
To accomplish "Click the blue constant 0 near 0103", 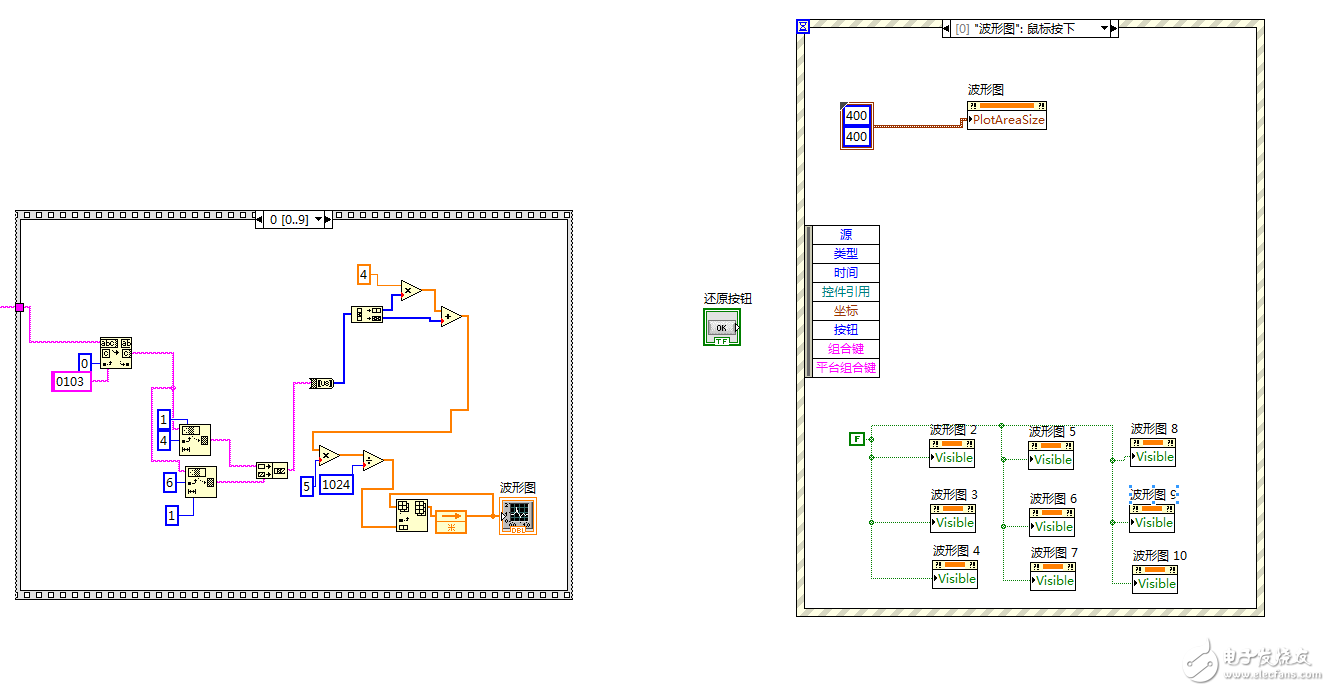I will 86,362.
